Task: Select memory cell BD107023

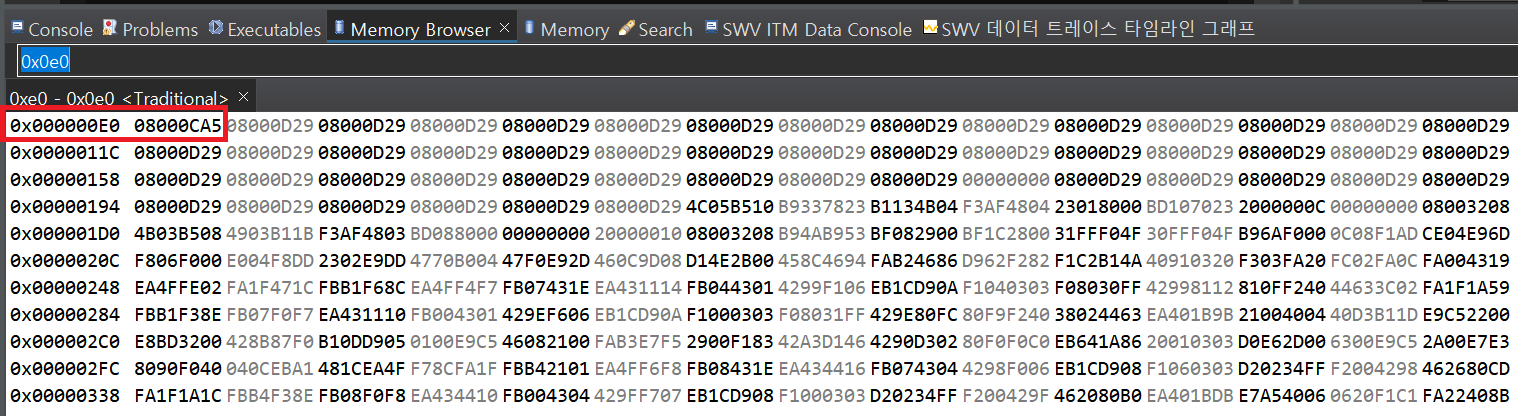Action: click(1190, 207)
